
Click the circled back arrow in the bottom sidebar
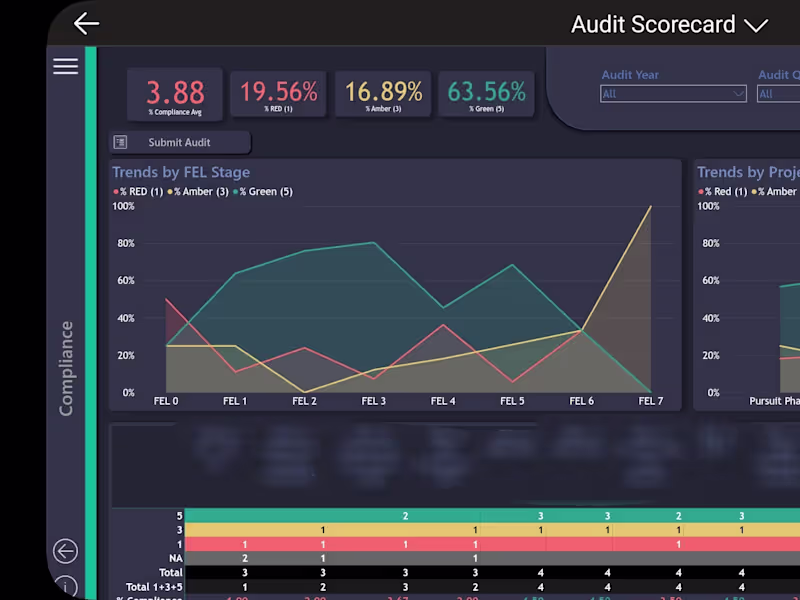tap(65, 551)
